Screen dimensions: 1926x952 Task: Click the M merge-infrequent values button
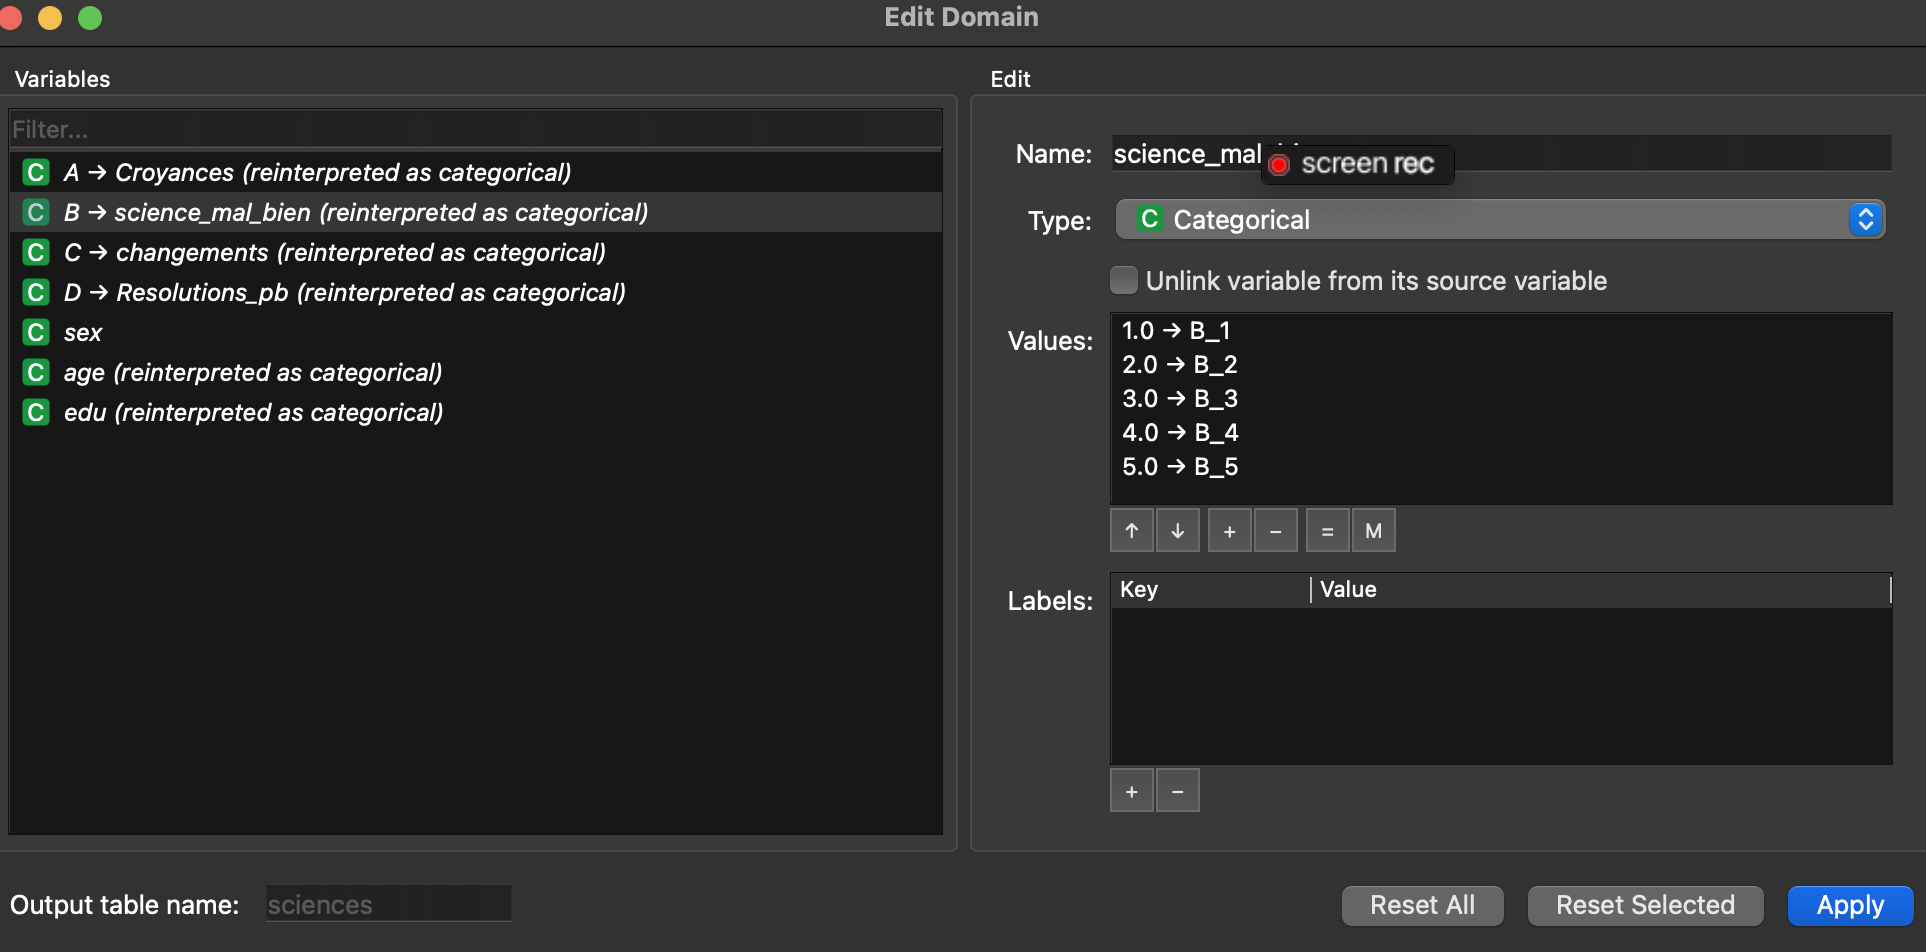click(x=1374, y=531)
